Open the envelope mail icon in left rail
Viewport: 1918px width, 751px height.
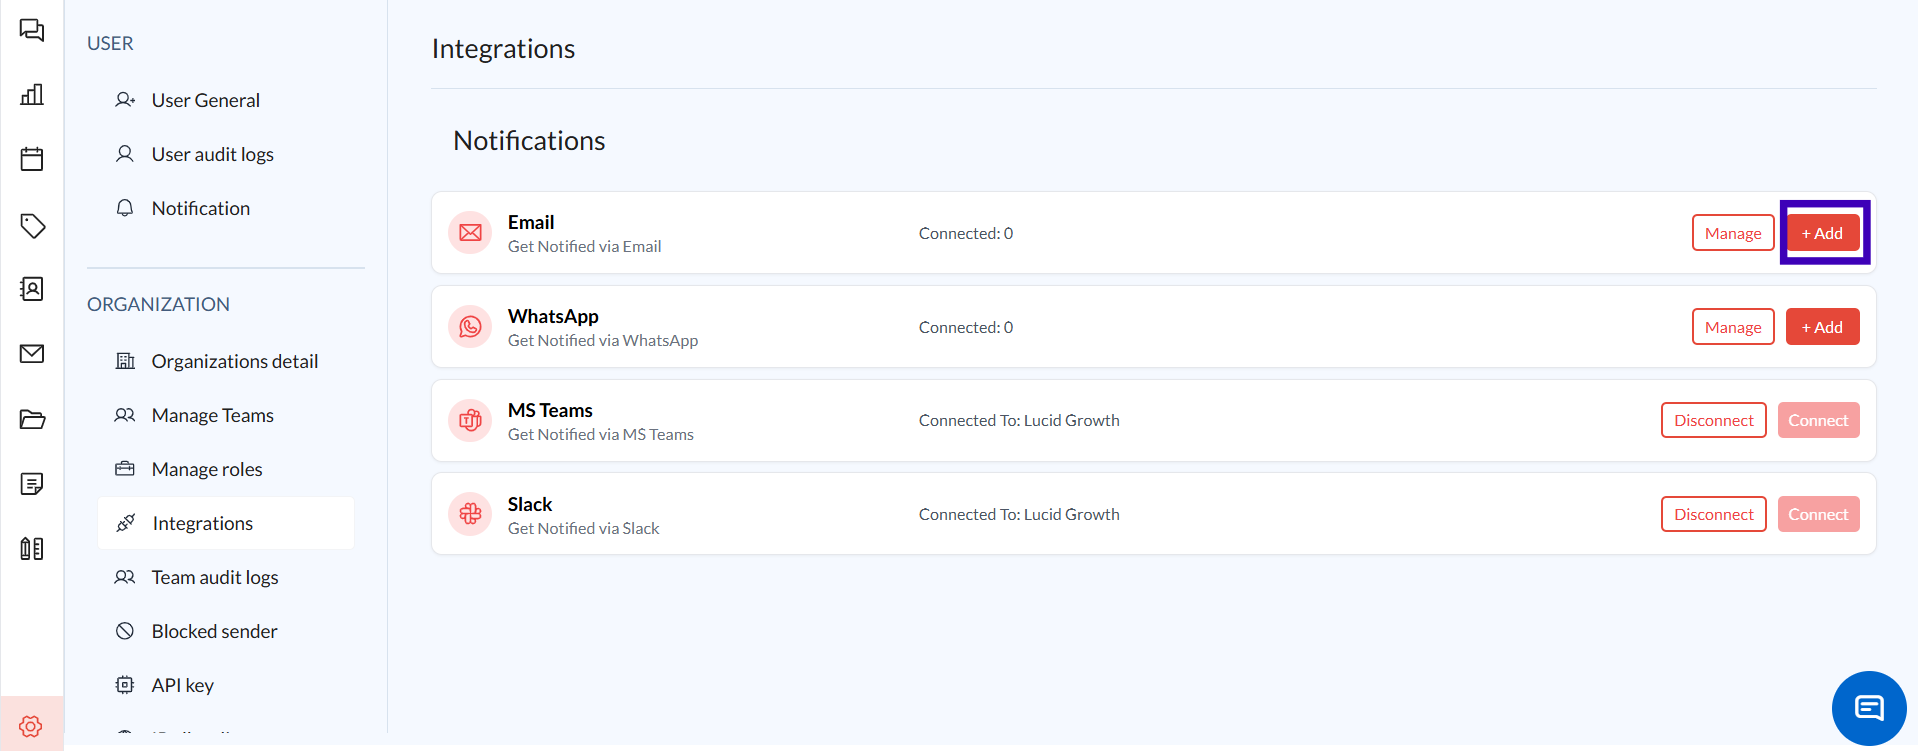point(32,353)
